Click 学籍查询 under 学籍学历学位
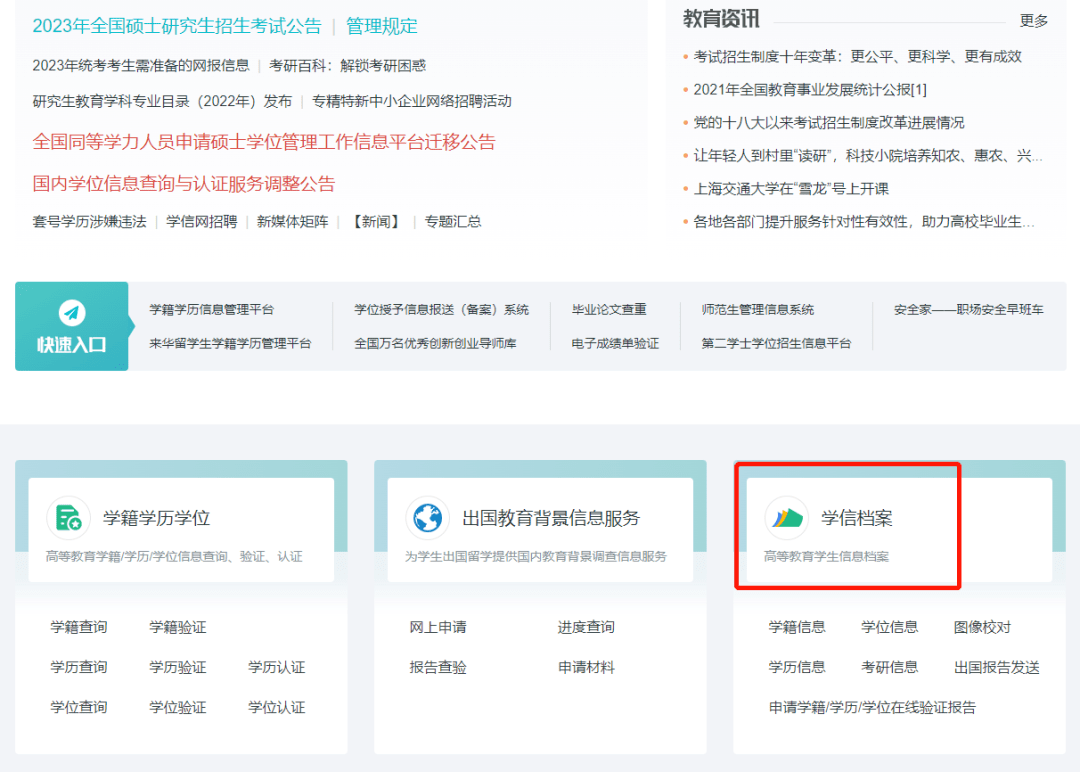Image resolution: width=1080 pixels, height=772 pixels. [x=79, y=627]
